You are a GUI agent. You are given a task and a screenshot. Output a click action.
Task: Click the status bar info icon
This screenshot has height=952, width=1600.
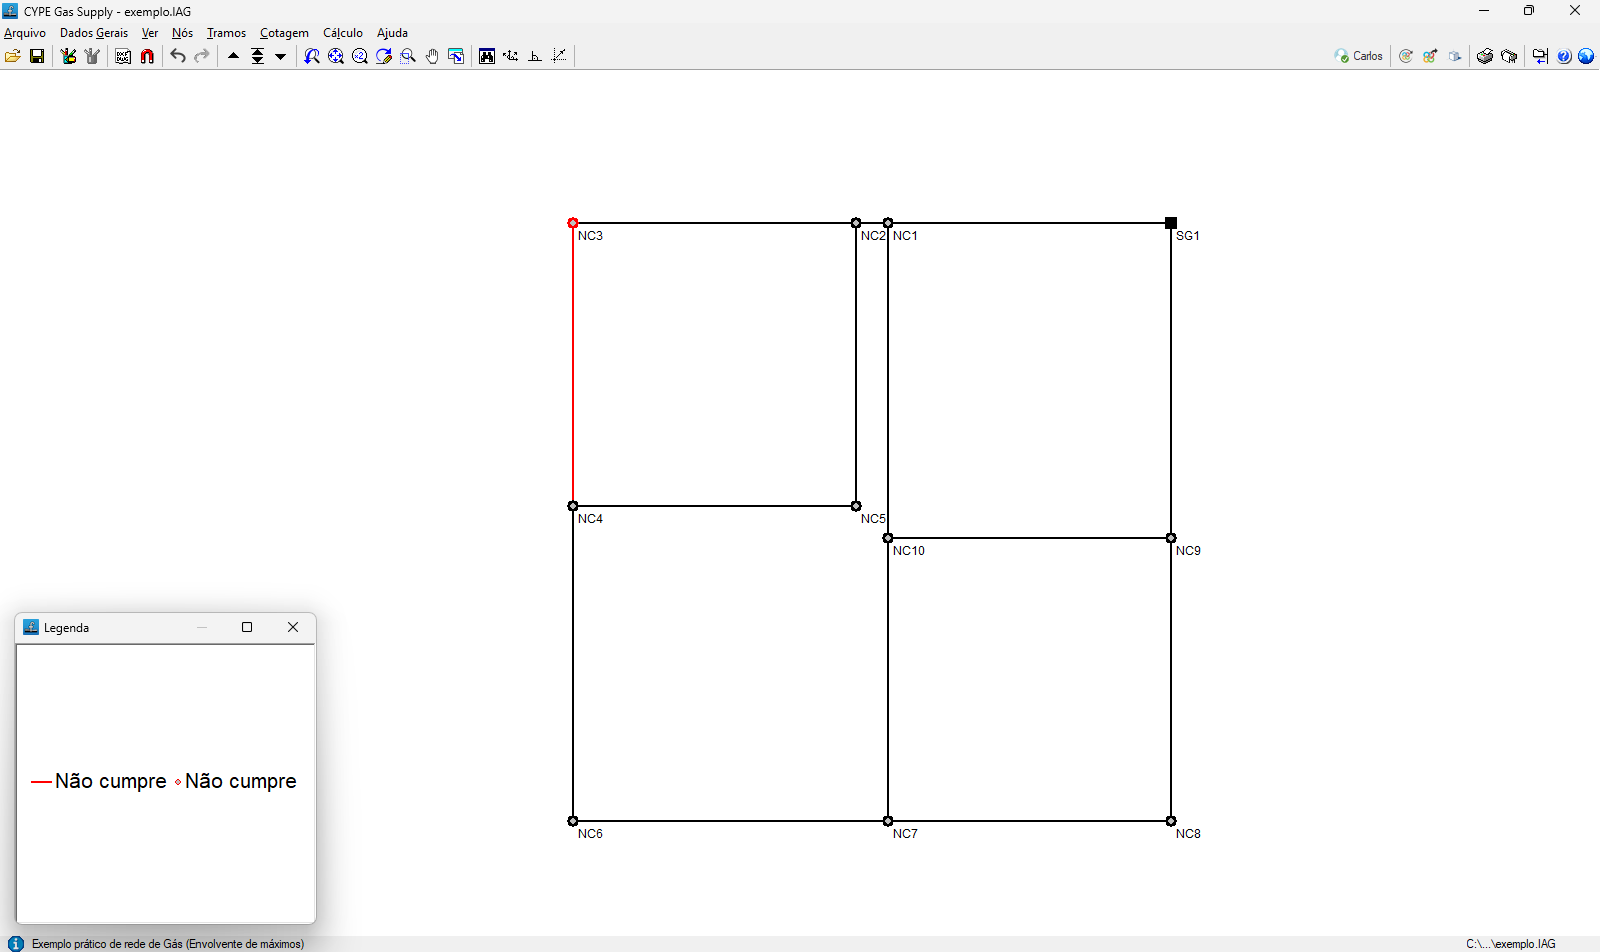(16, 943)
